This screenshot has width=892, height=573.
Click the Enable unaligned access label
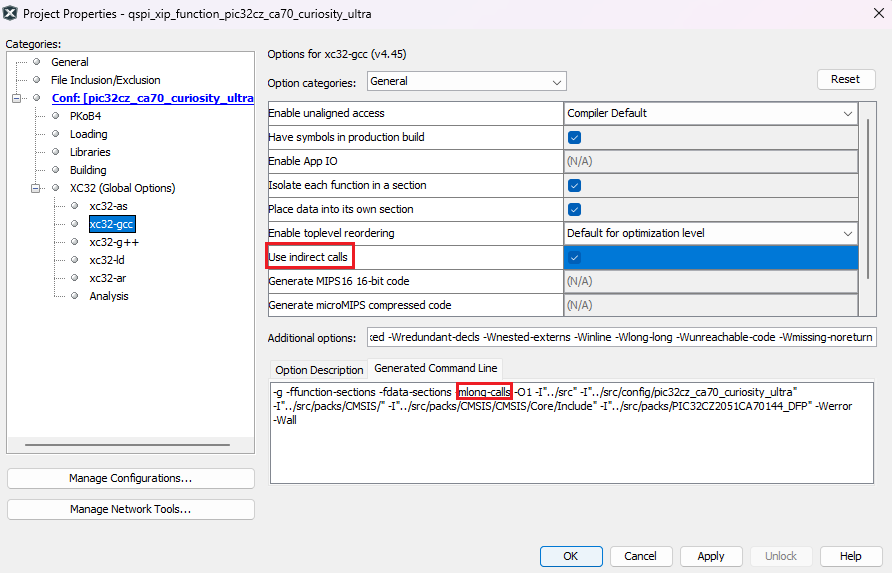[326, 113]
